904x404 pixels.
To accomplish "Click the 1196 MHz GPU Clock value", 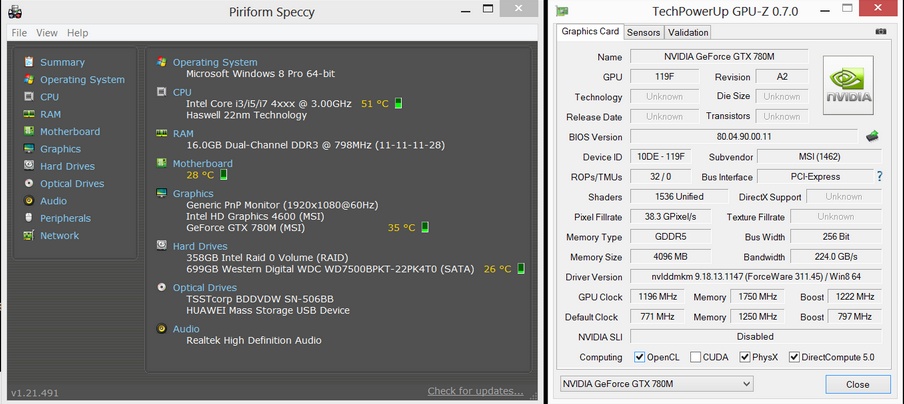I will pyautogui.click(x=657, y=297).
